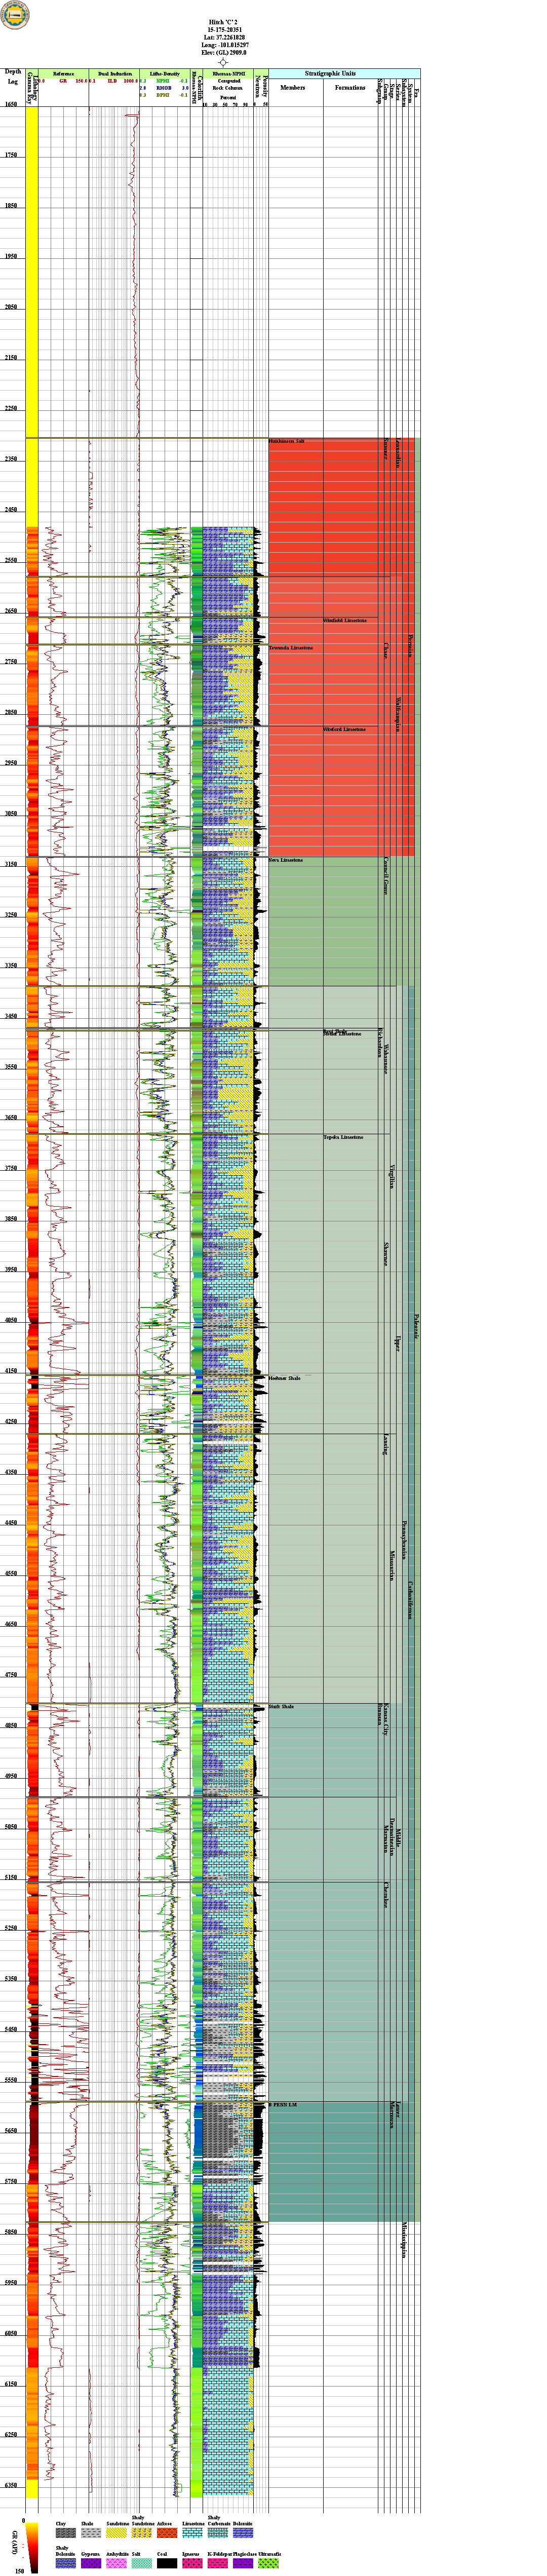Select the API number 15-175-20351

point(223,29)
